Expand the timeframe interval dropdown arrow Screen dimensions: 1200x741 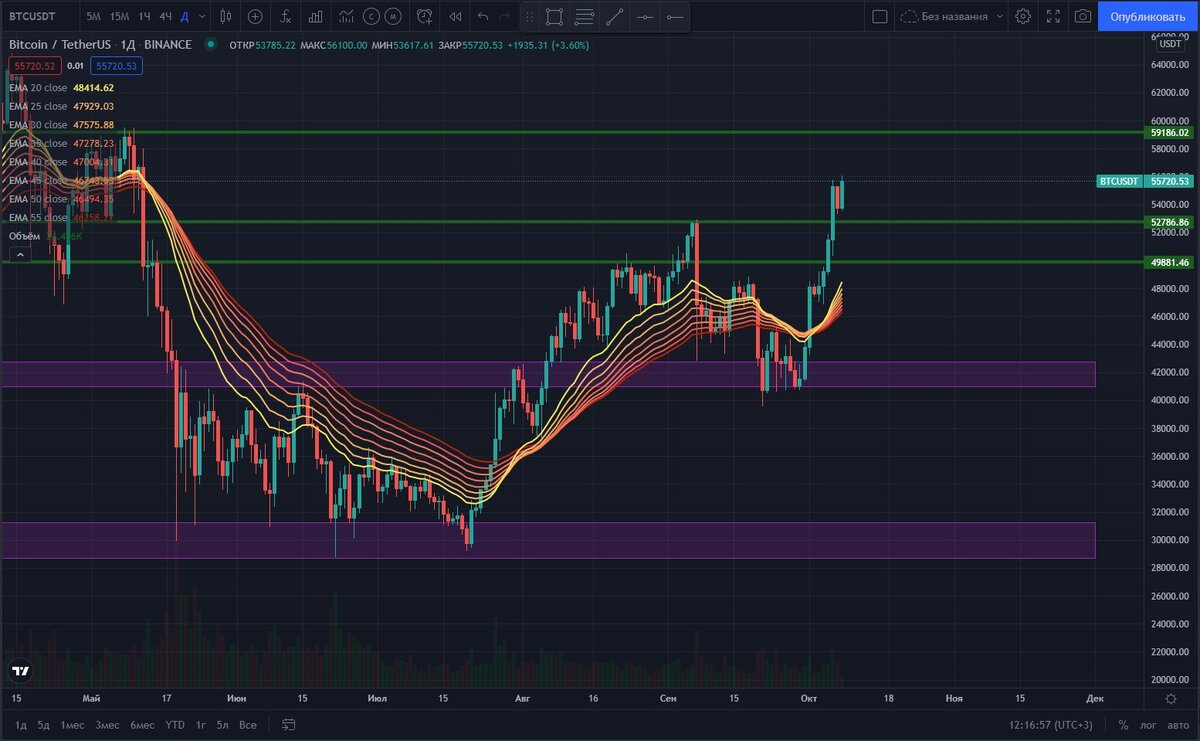[x=203, y=16]
